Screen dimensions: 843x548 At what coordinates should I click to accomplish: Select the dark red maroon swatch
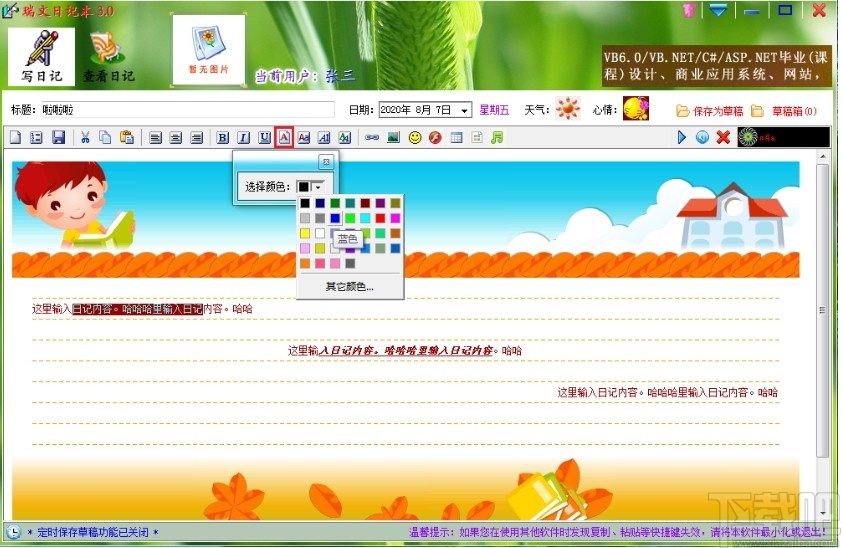(x=365, y=203)
